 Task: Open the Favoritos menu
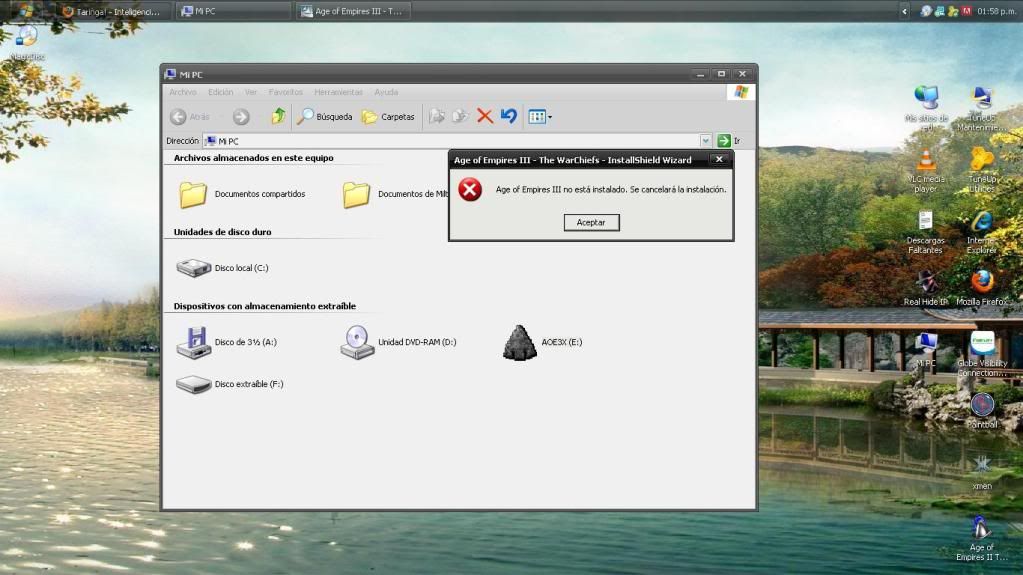pos(286,92)
